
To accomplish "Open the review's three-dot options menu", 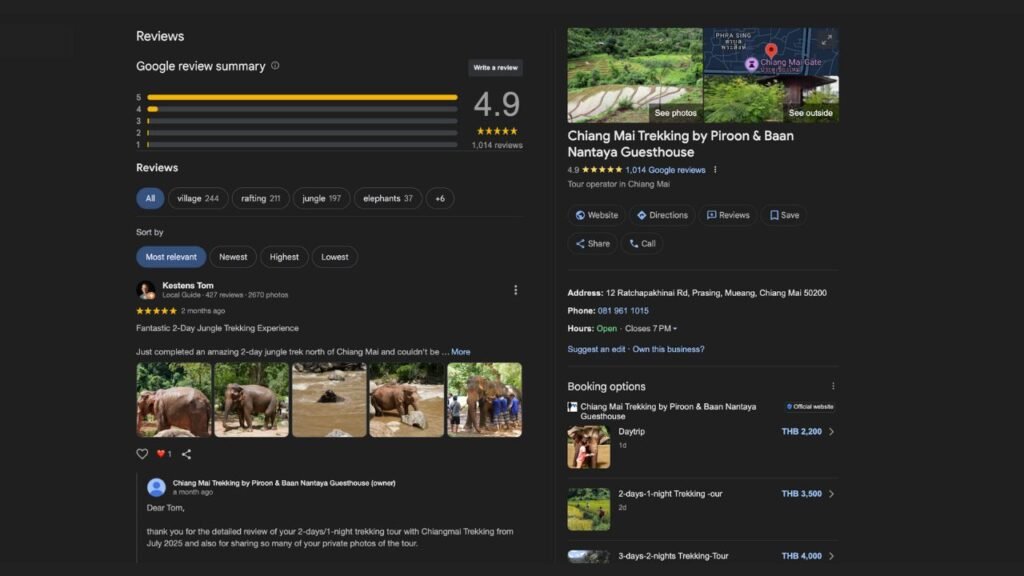I will tap(516, 290).
